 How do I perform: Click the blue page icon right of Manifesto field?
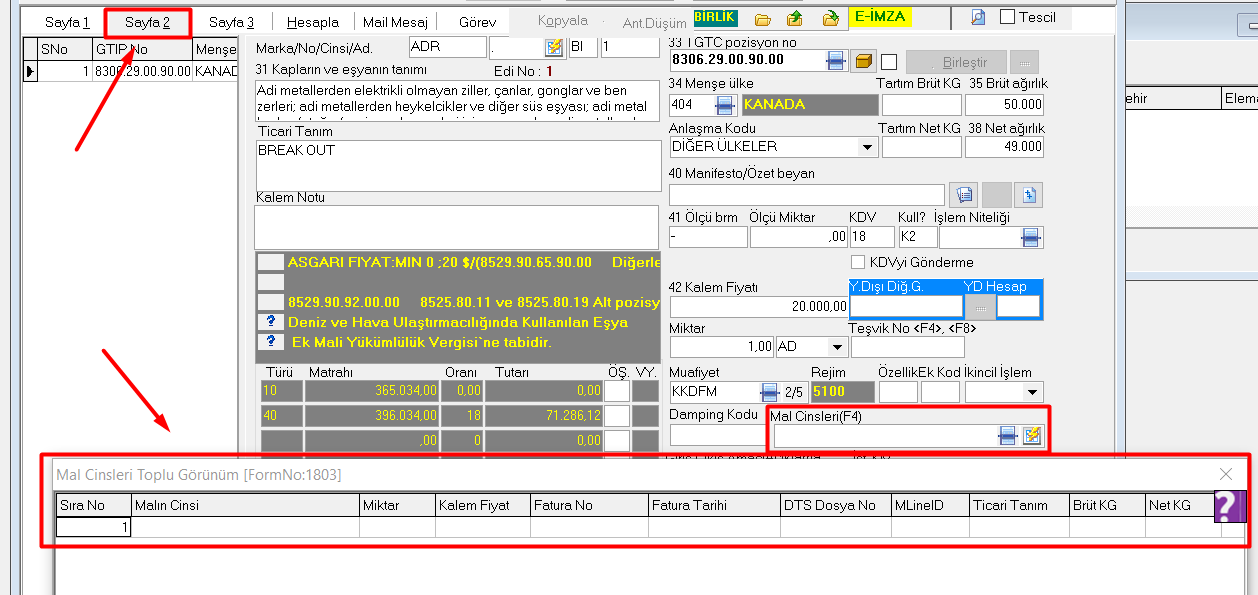(x=1031, y=194)
